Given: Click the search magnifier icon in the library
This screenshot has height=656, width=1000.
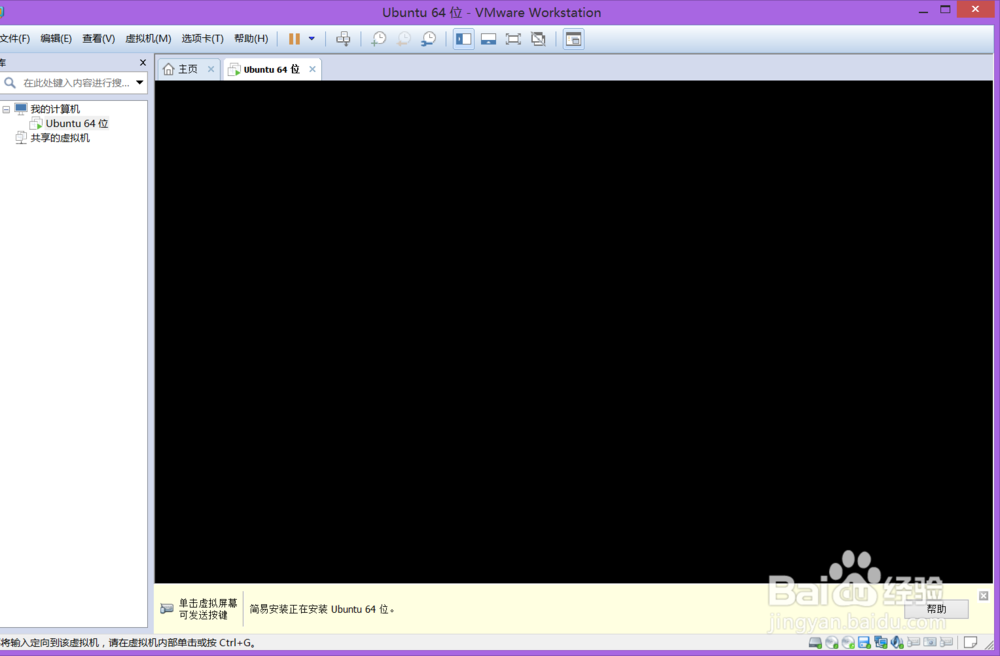Looking at the screenshot, I should coord(10,83).
